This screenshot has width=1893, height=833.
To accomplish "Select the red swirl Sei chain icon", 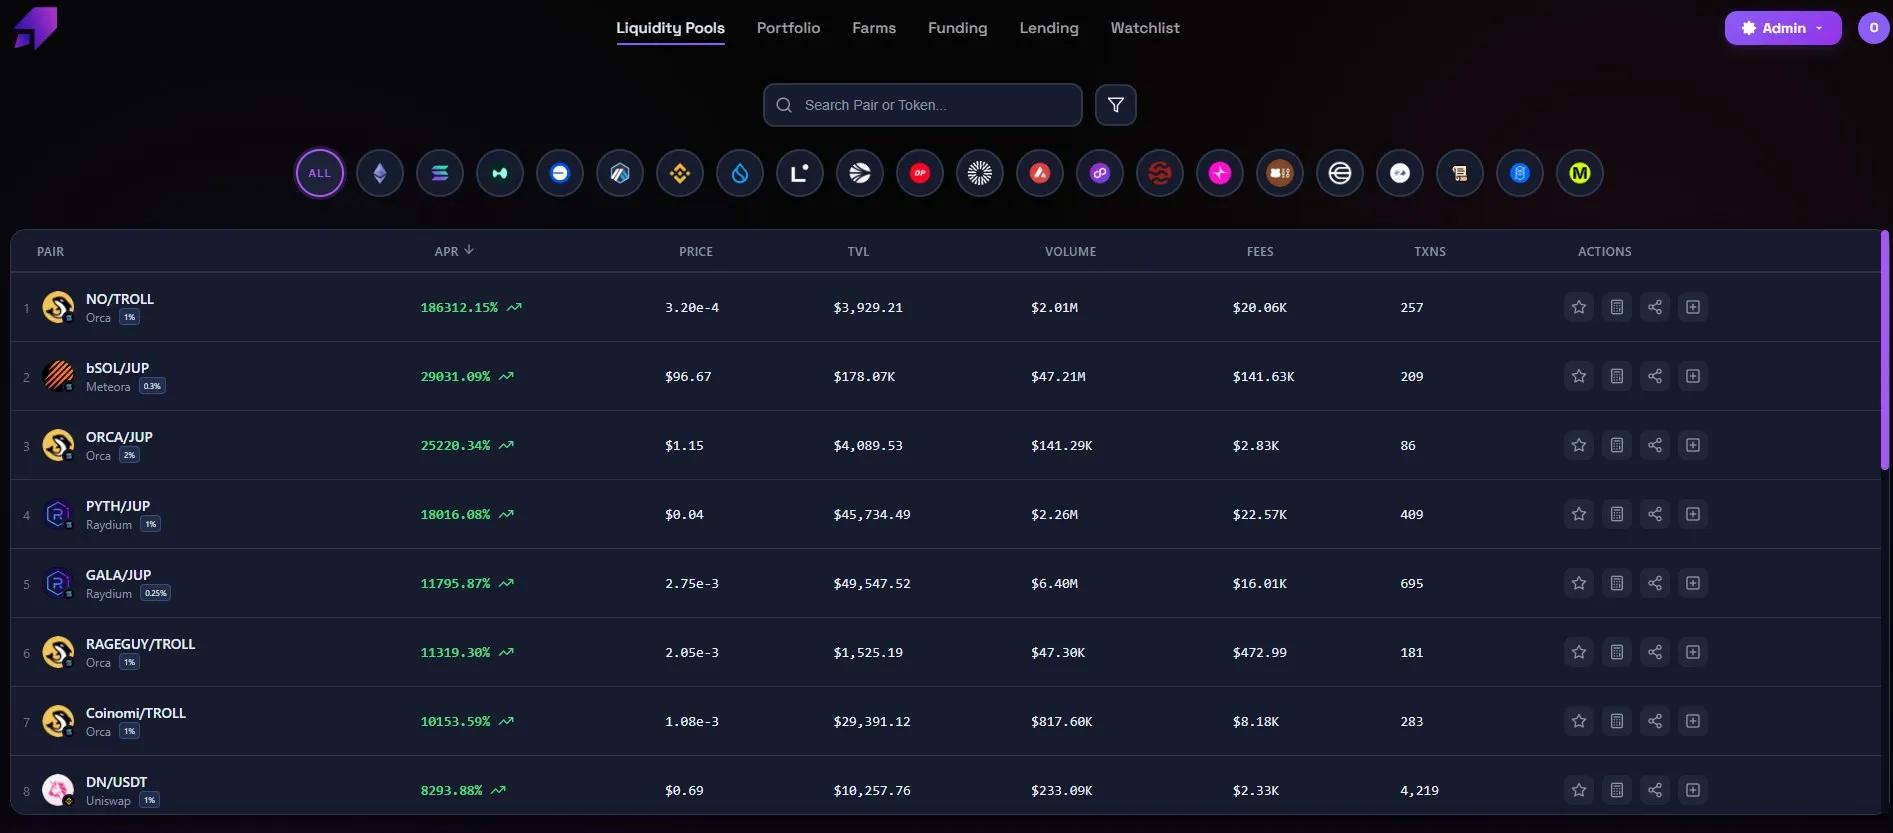I will pos(1160,173).
